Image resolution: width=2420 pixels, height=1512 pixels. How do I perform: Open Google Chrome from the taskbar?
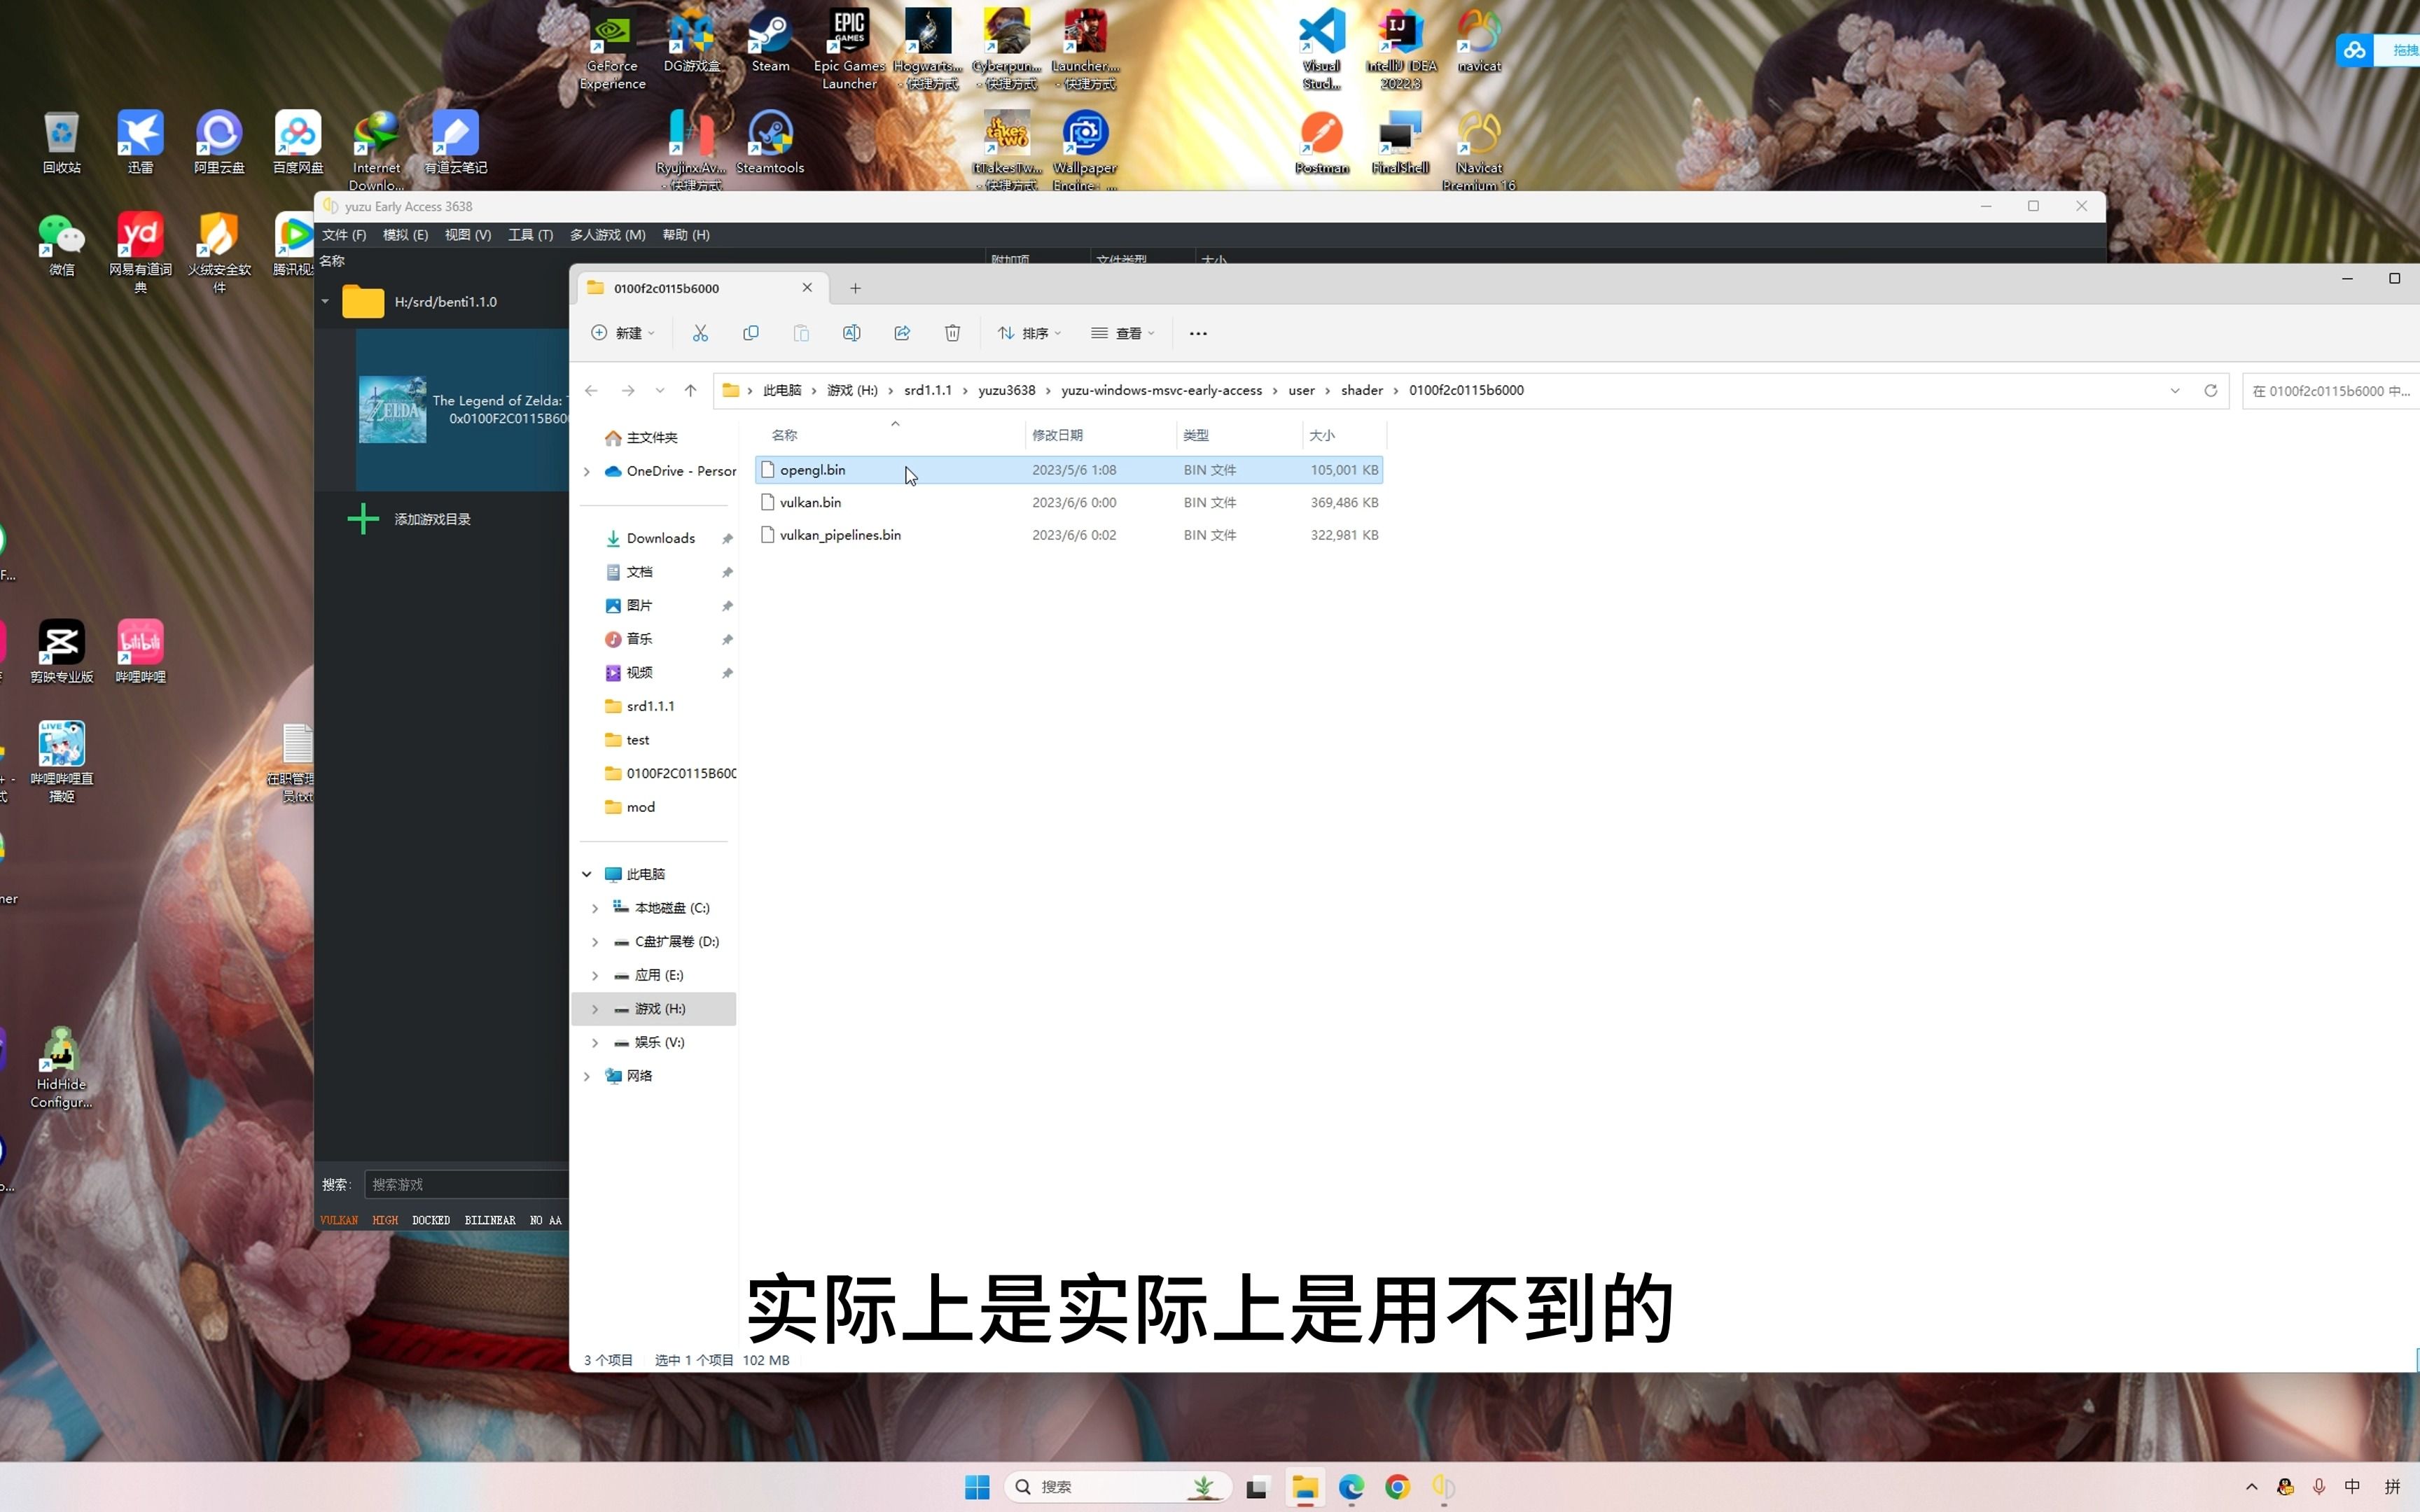(x=1397, y=1487)
